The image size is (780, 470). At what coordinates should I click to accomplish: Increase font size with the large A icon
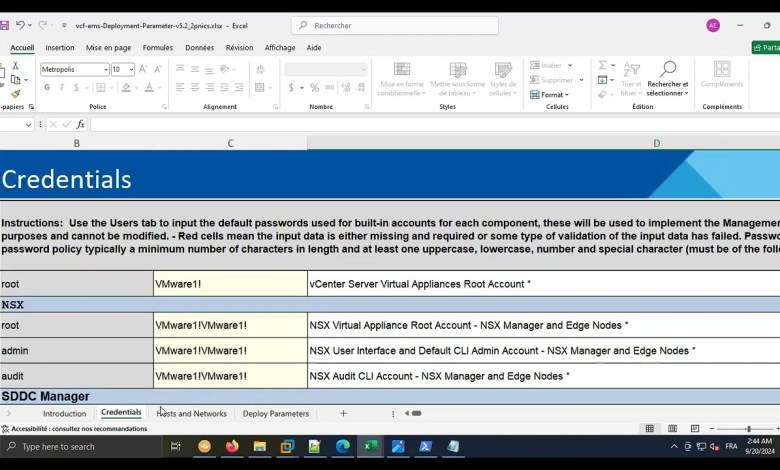[143, 69]
